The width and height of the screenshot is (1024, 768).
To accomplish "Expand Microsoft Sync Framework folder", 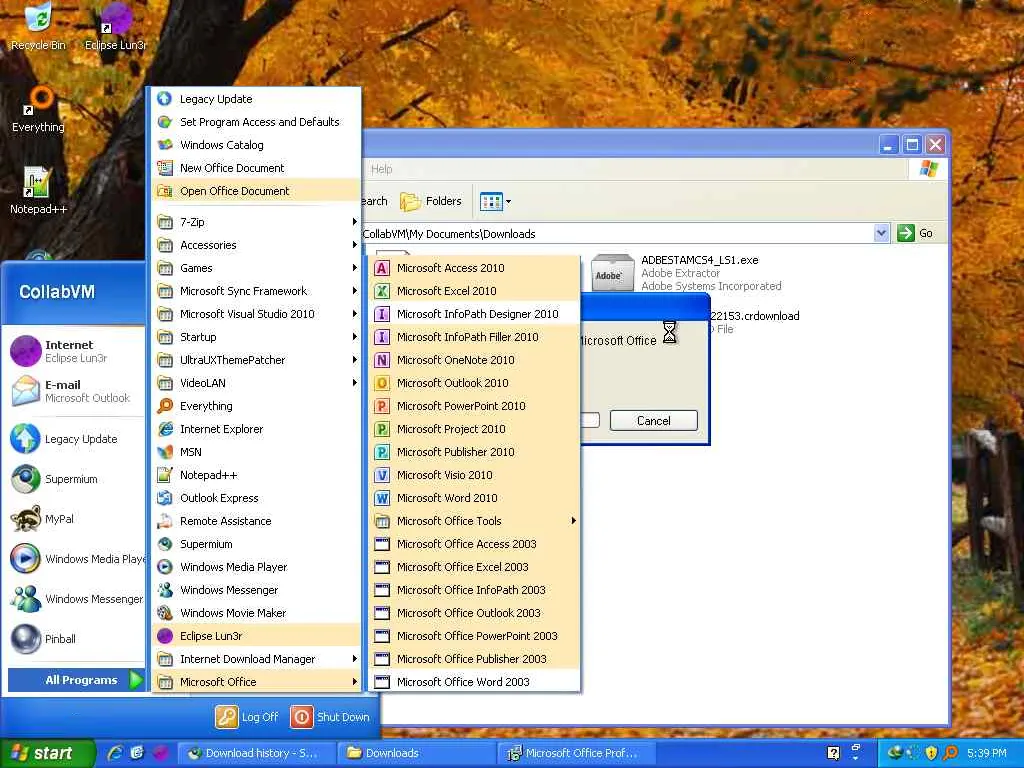I will click(x=257, y=291).
